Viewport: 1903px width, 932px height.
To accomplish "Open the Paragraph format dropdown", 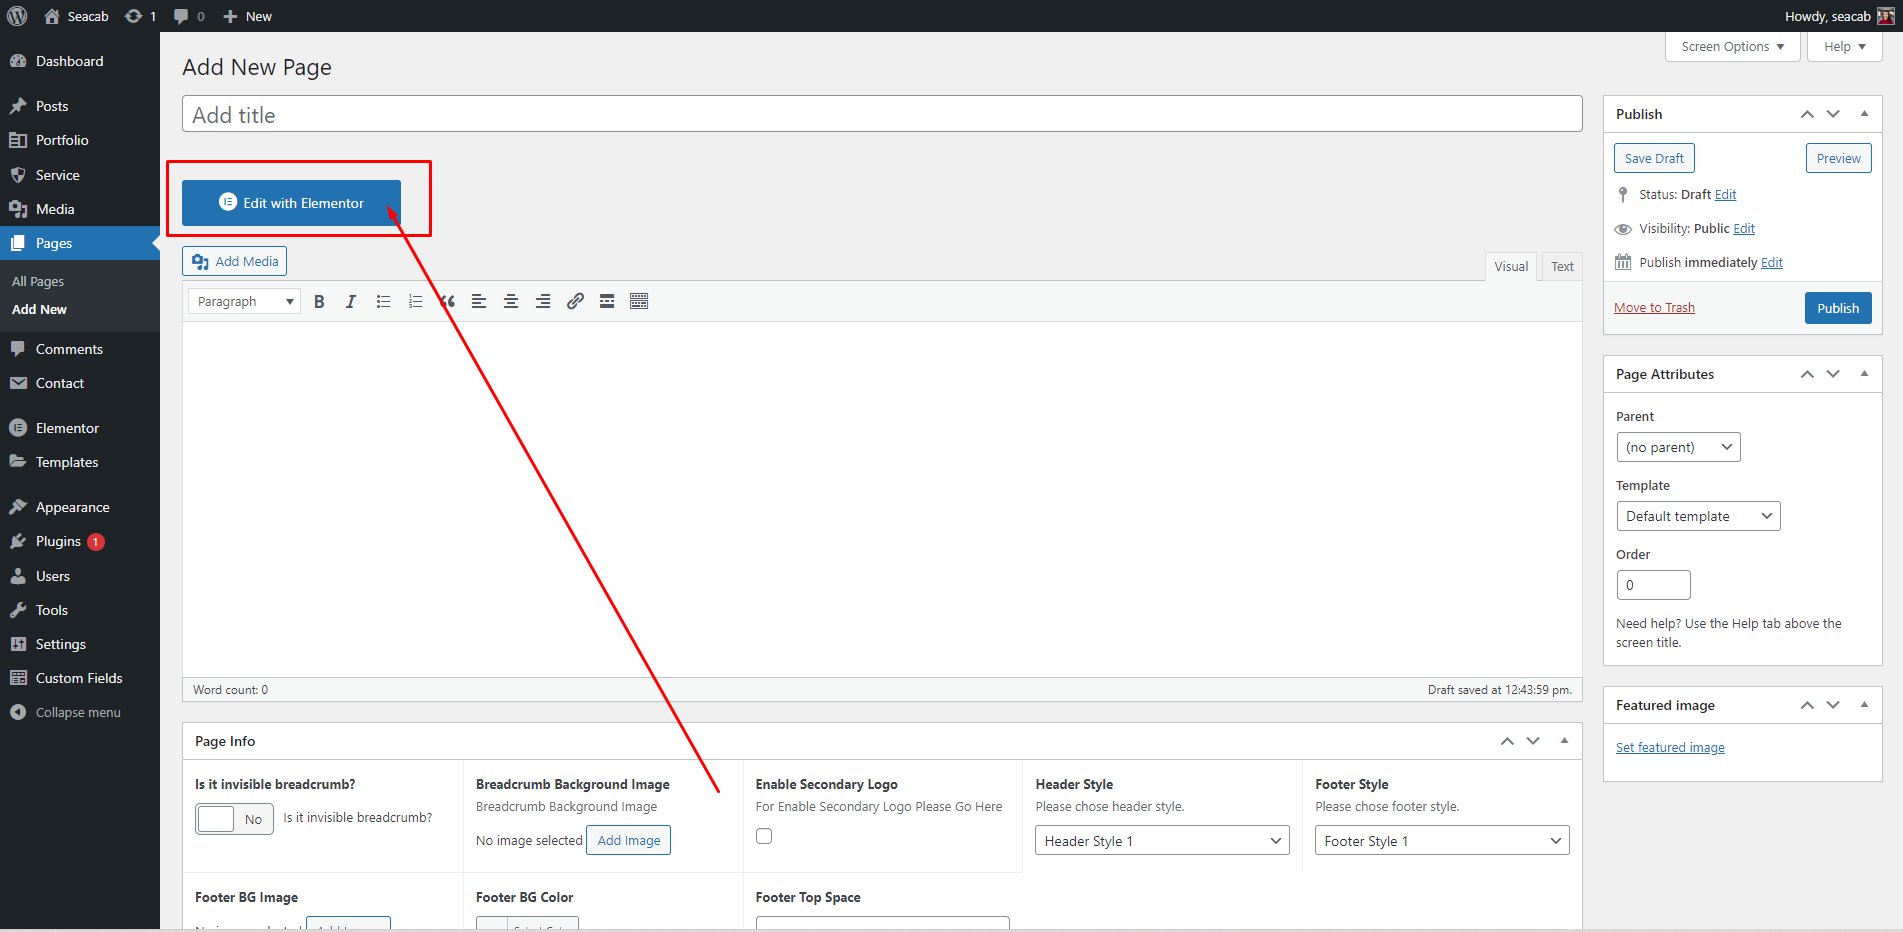I will (244, 302).
